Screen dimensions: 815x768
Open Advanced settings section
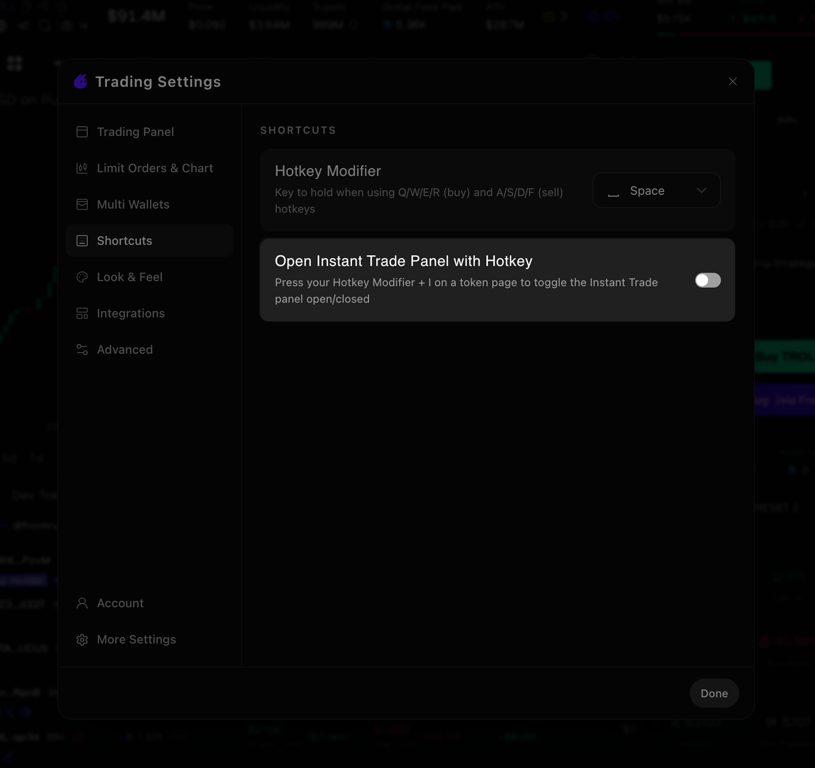click(x=150, y=350)
